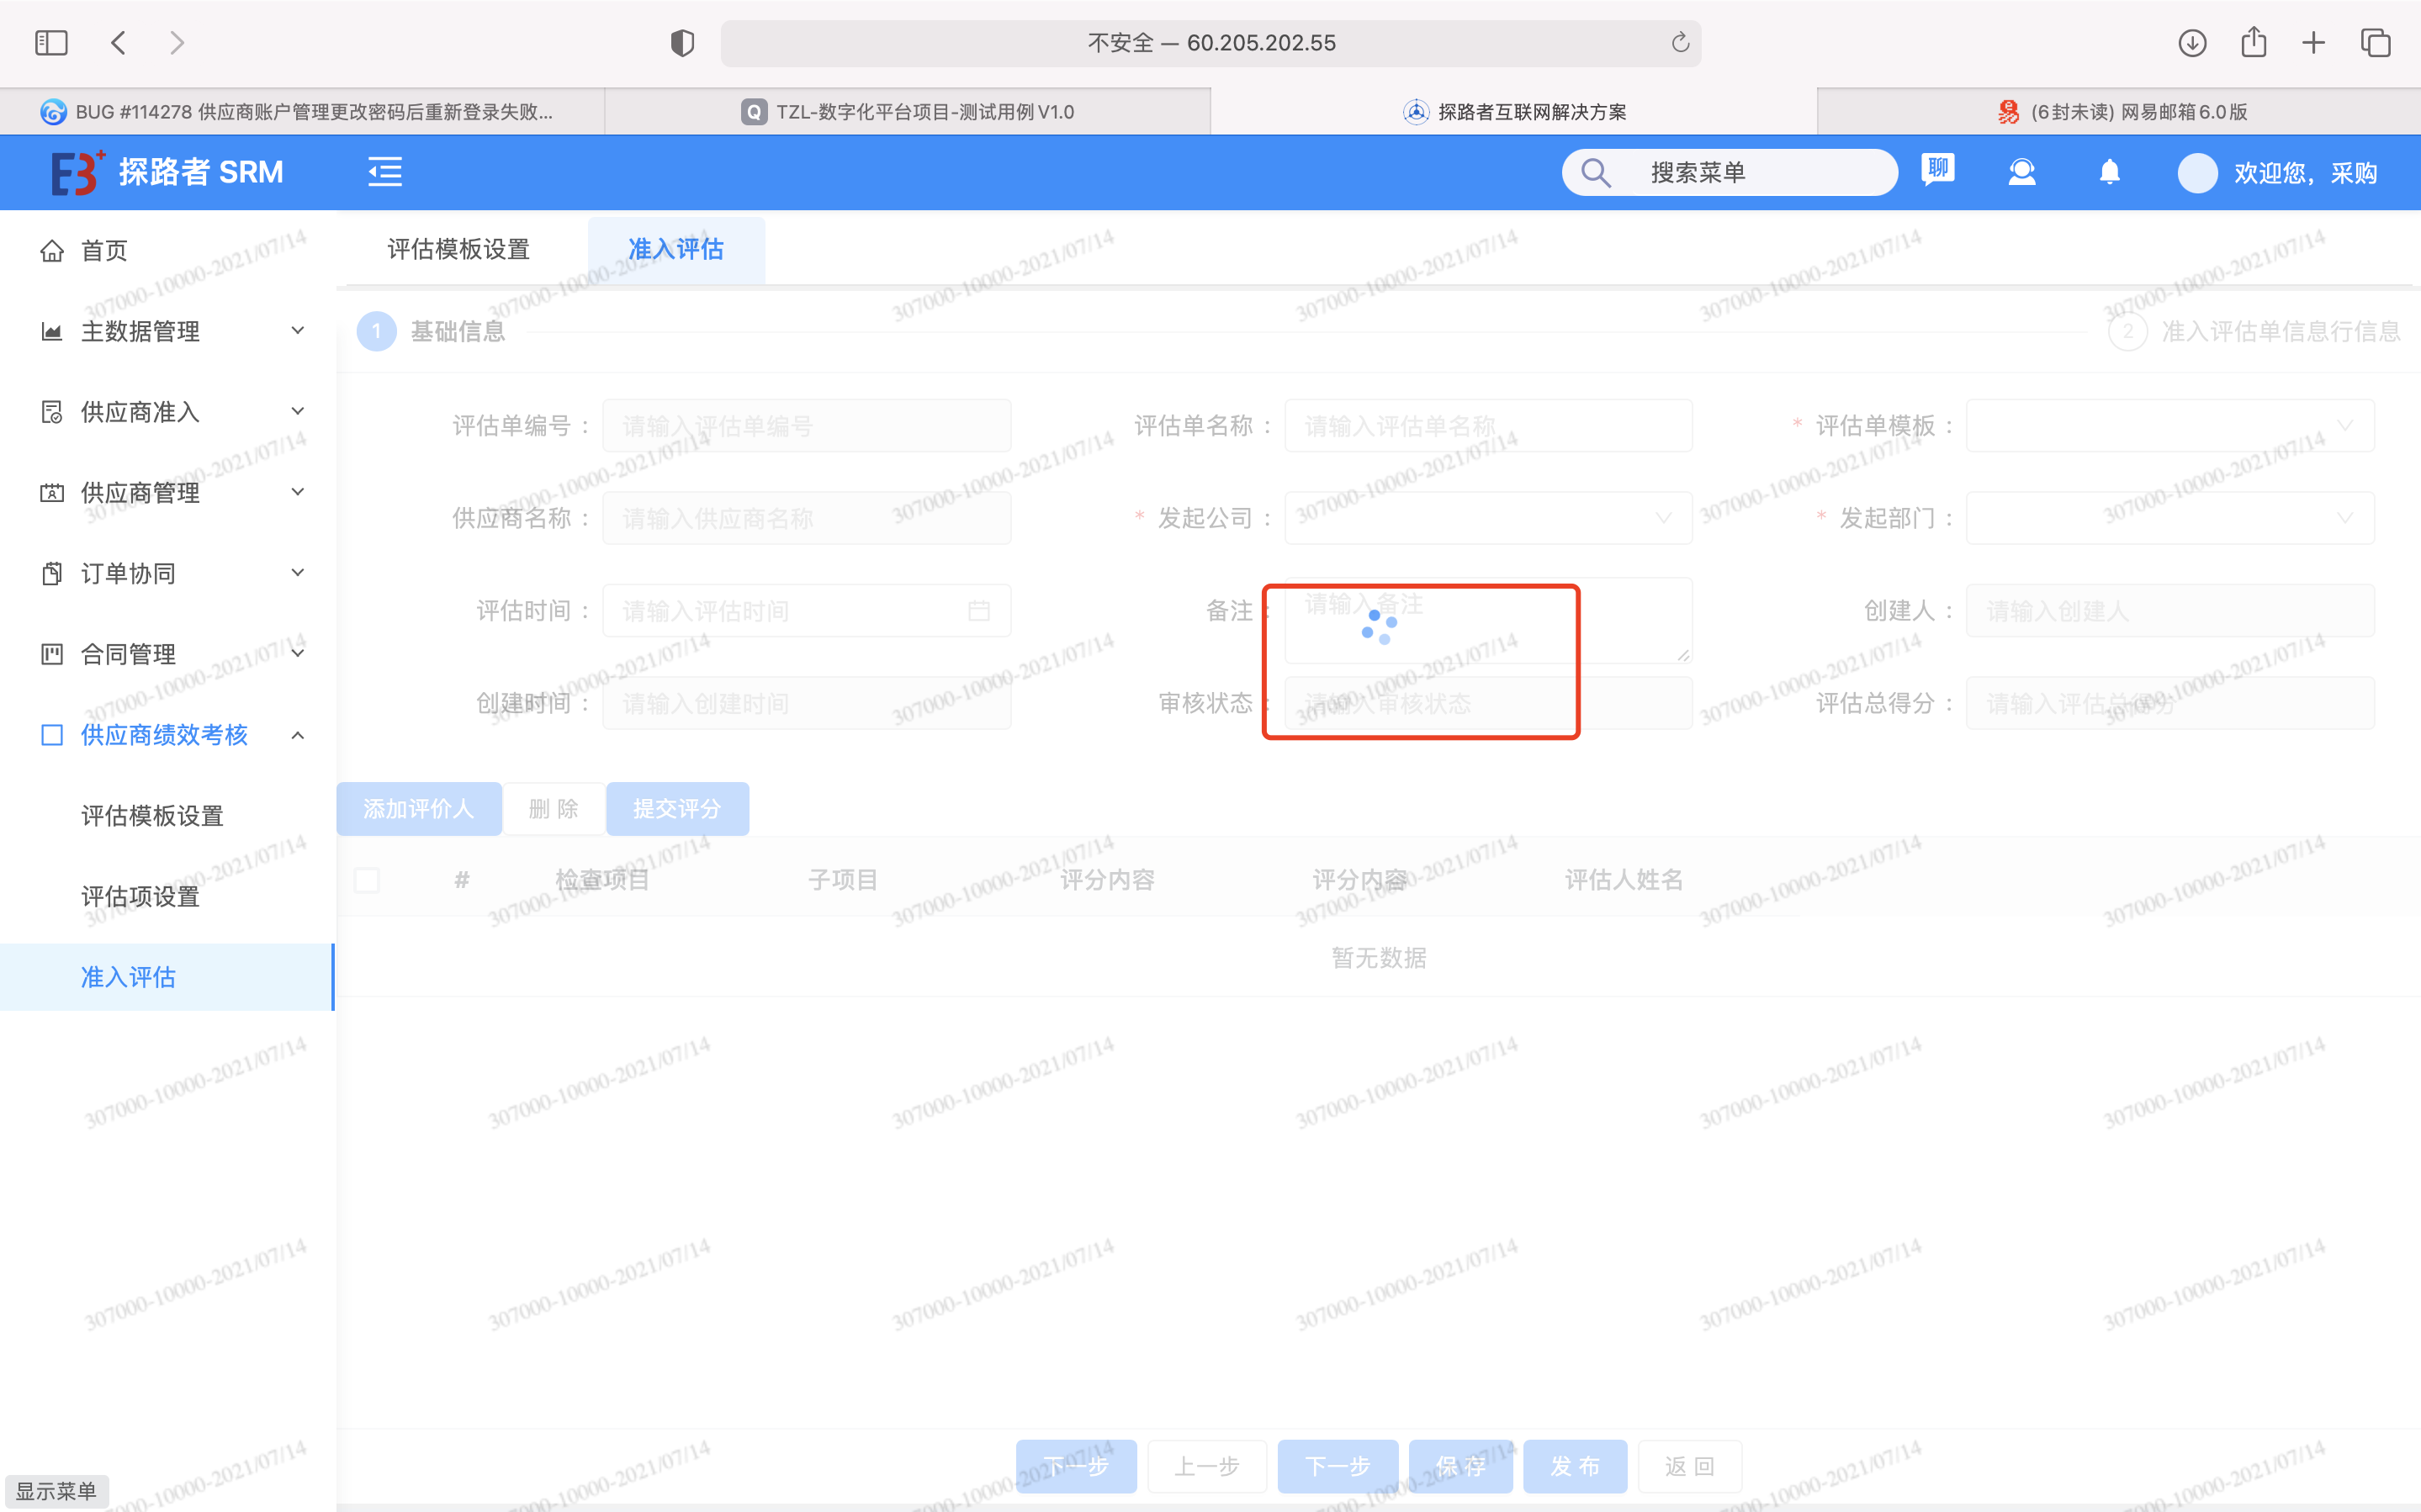Switch to the 评估模板设置 tab

click(459, 249)
